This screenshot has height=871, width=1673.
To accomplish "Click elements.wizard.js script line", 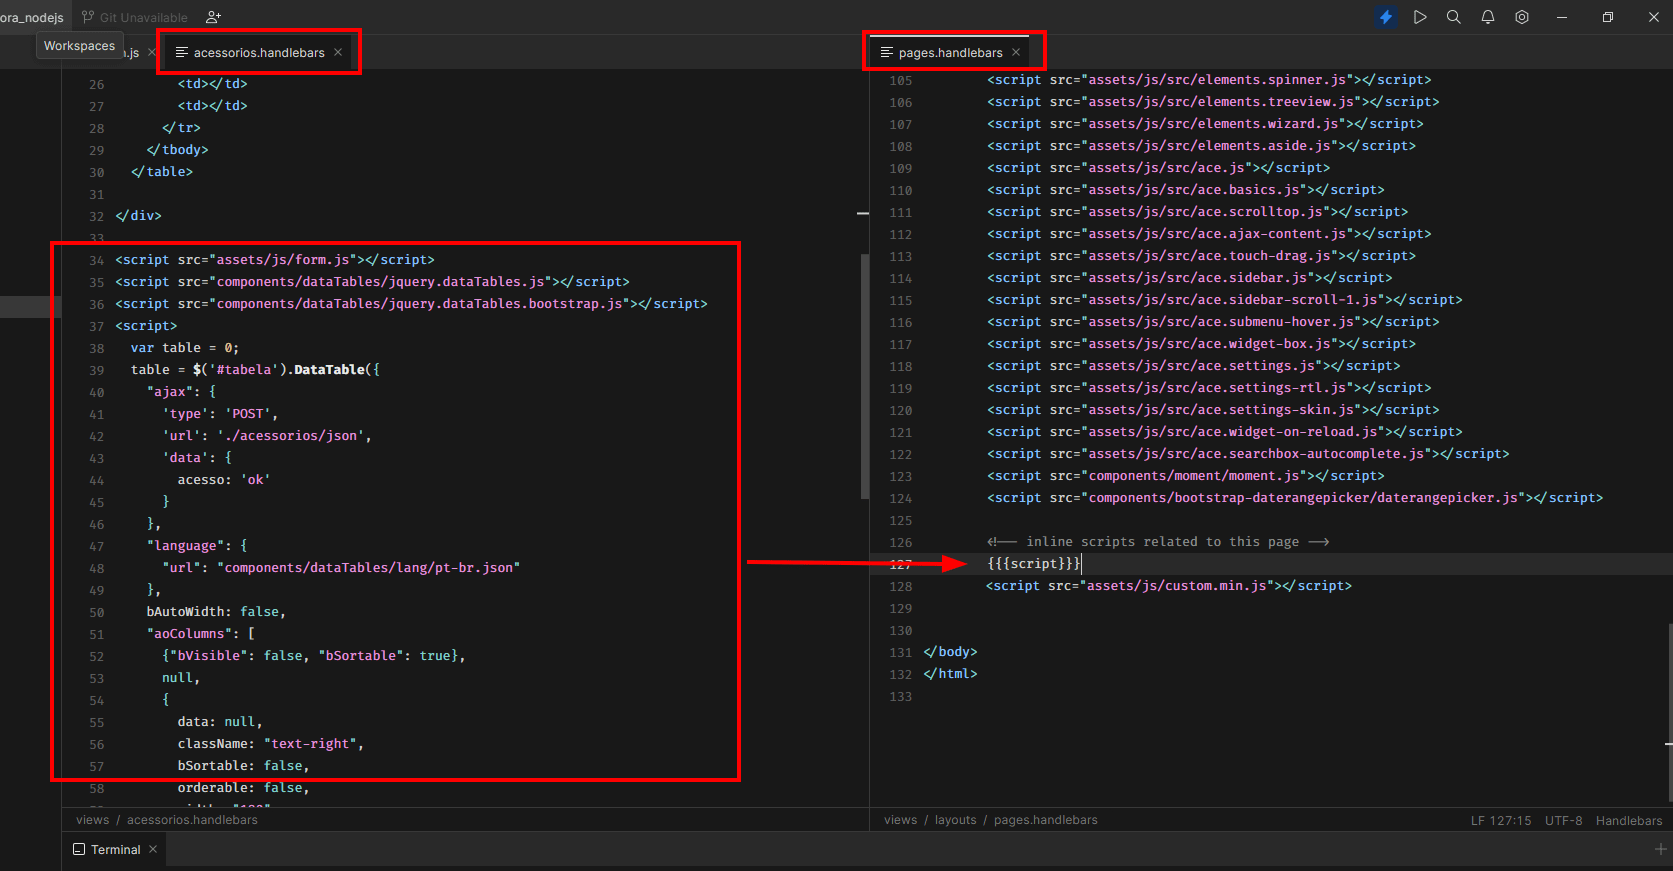I will (x=1205, y=124).
